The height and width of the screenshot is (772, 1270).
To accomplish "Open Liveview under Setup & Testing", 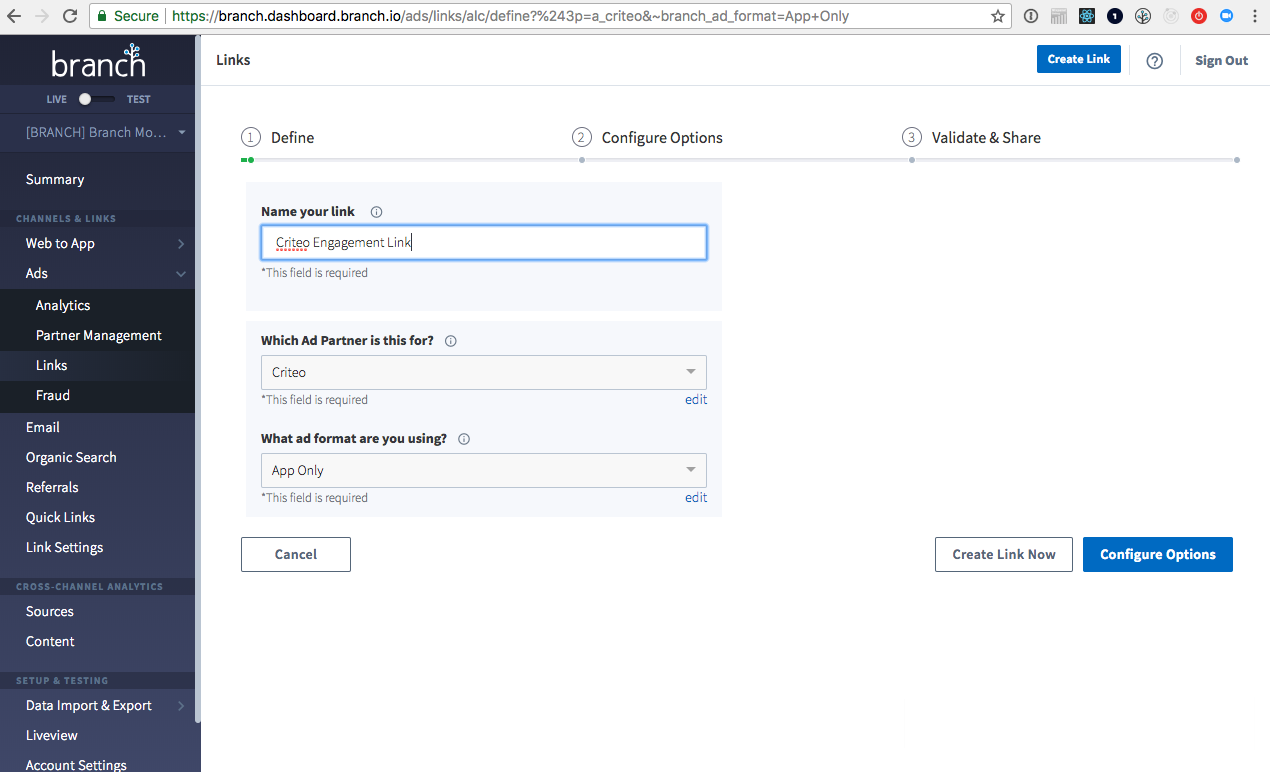I will coord(52,735).
